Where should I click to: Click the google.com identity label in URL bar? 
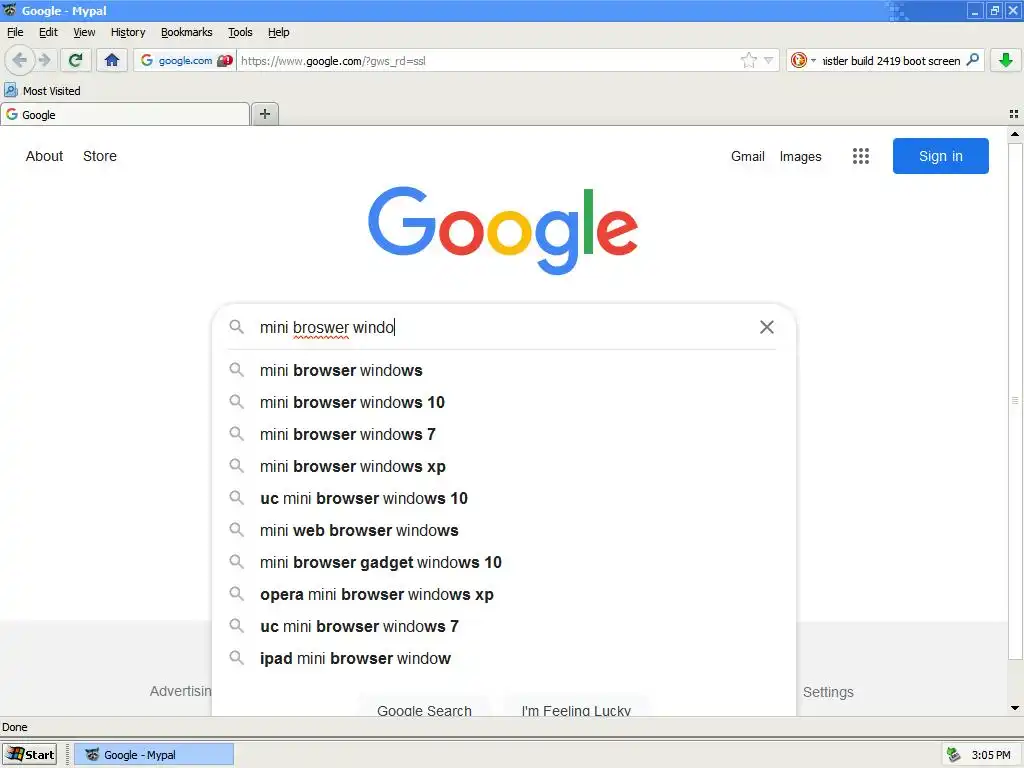coord(185,61)
